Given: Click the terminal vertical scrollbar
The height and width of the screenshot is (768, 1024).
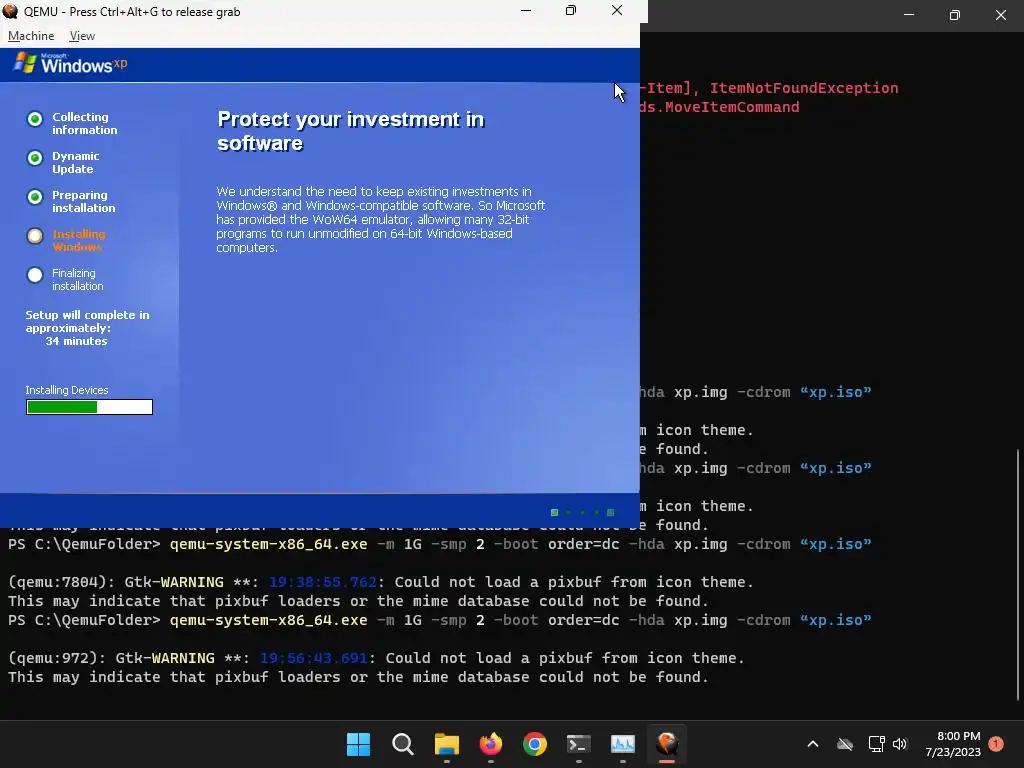Looking at the screenshot, I should pyautogui.click(x=1017, y=575).
